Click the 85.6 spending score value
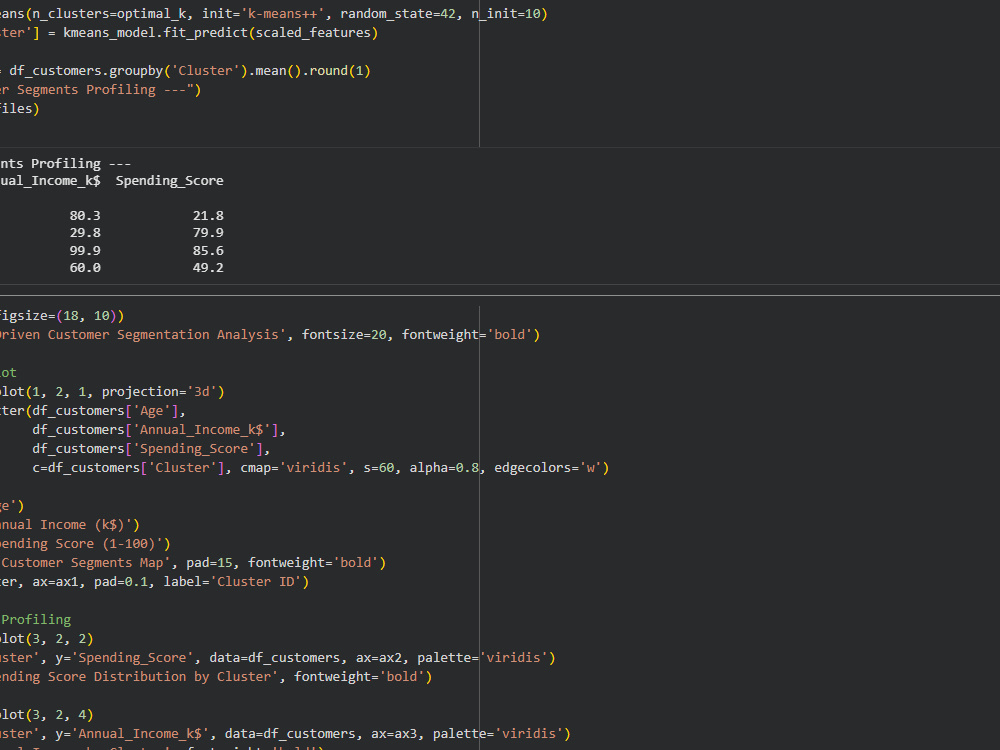The image size is (1000, 750). point(208,251)
